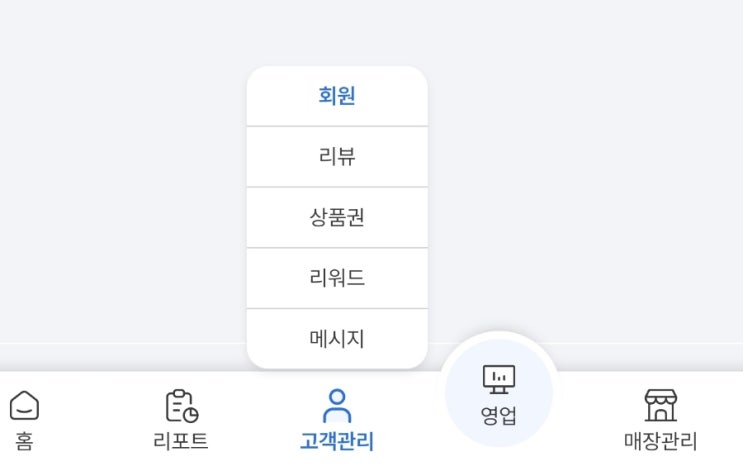Click blank gray space right of popup

590,200
